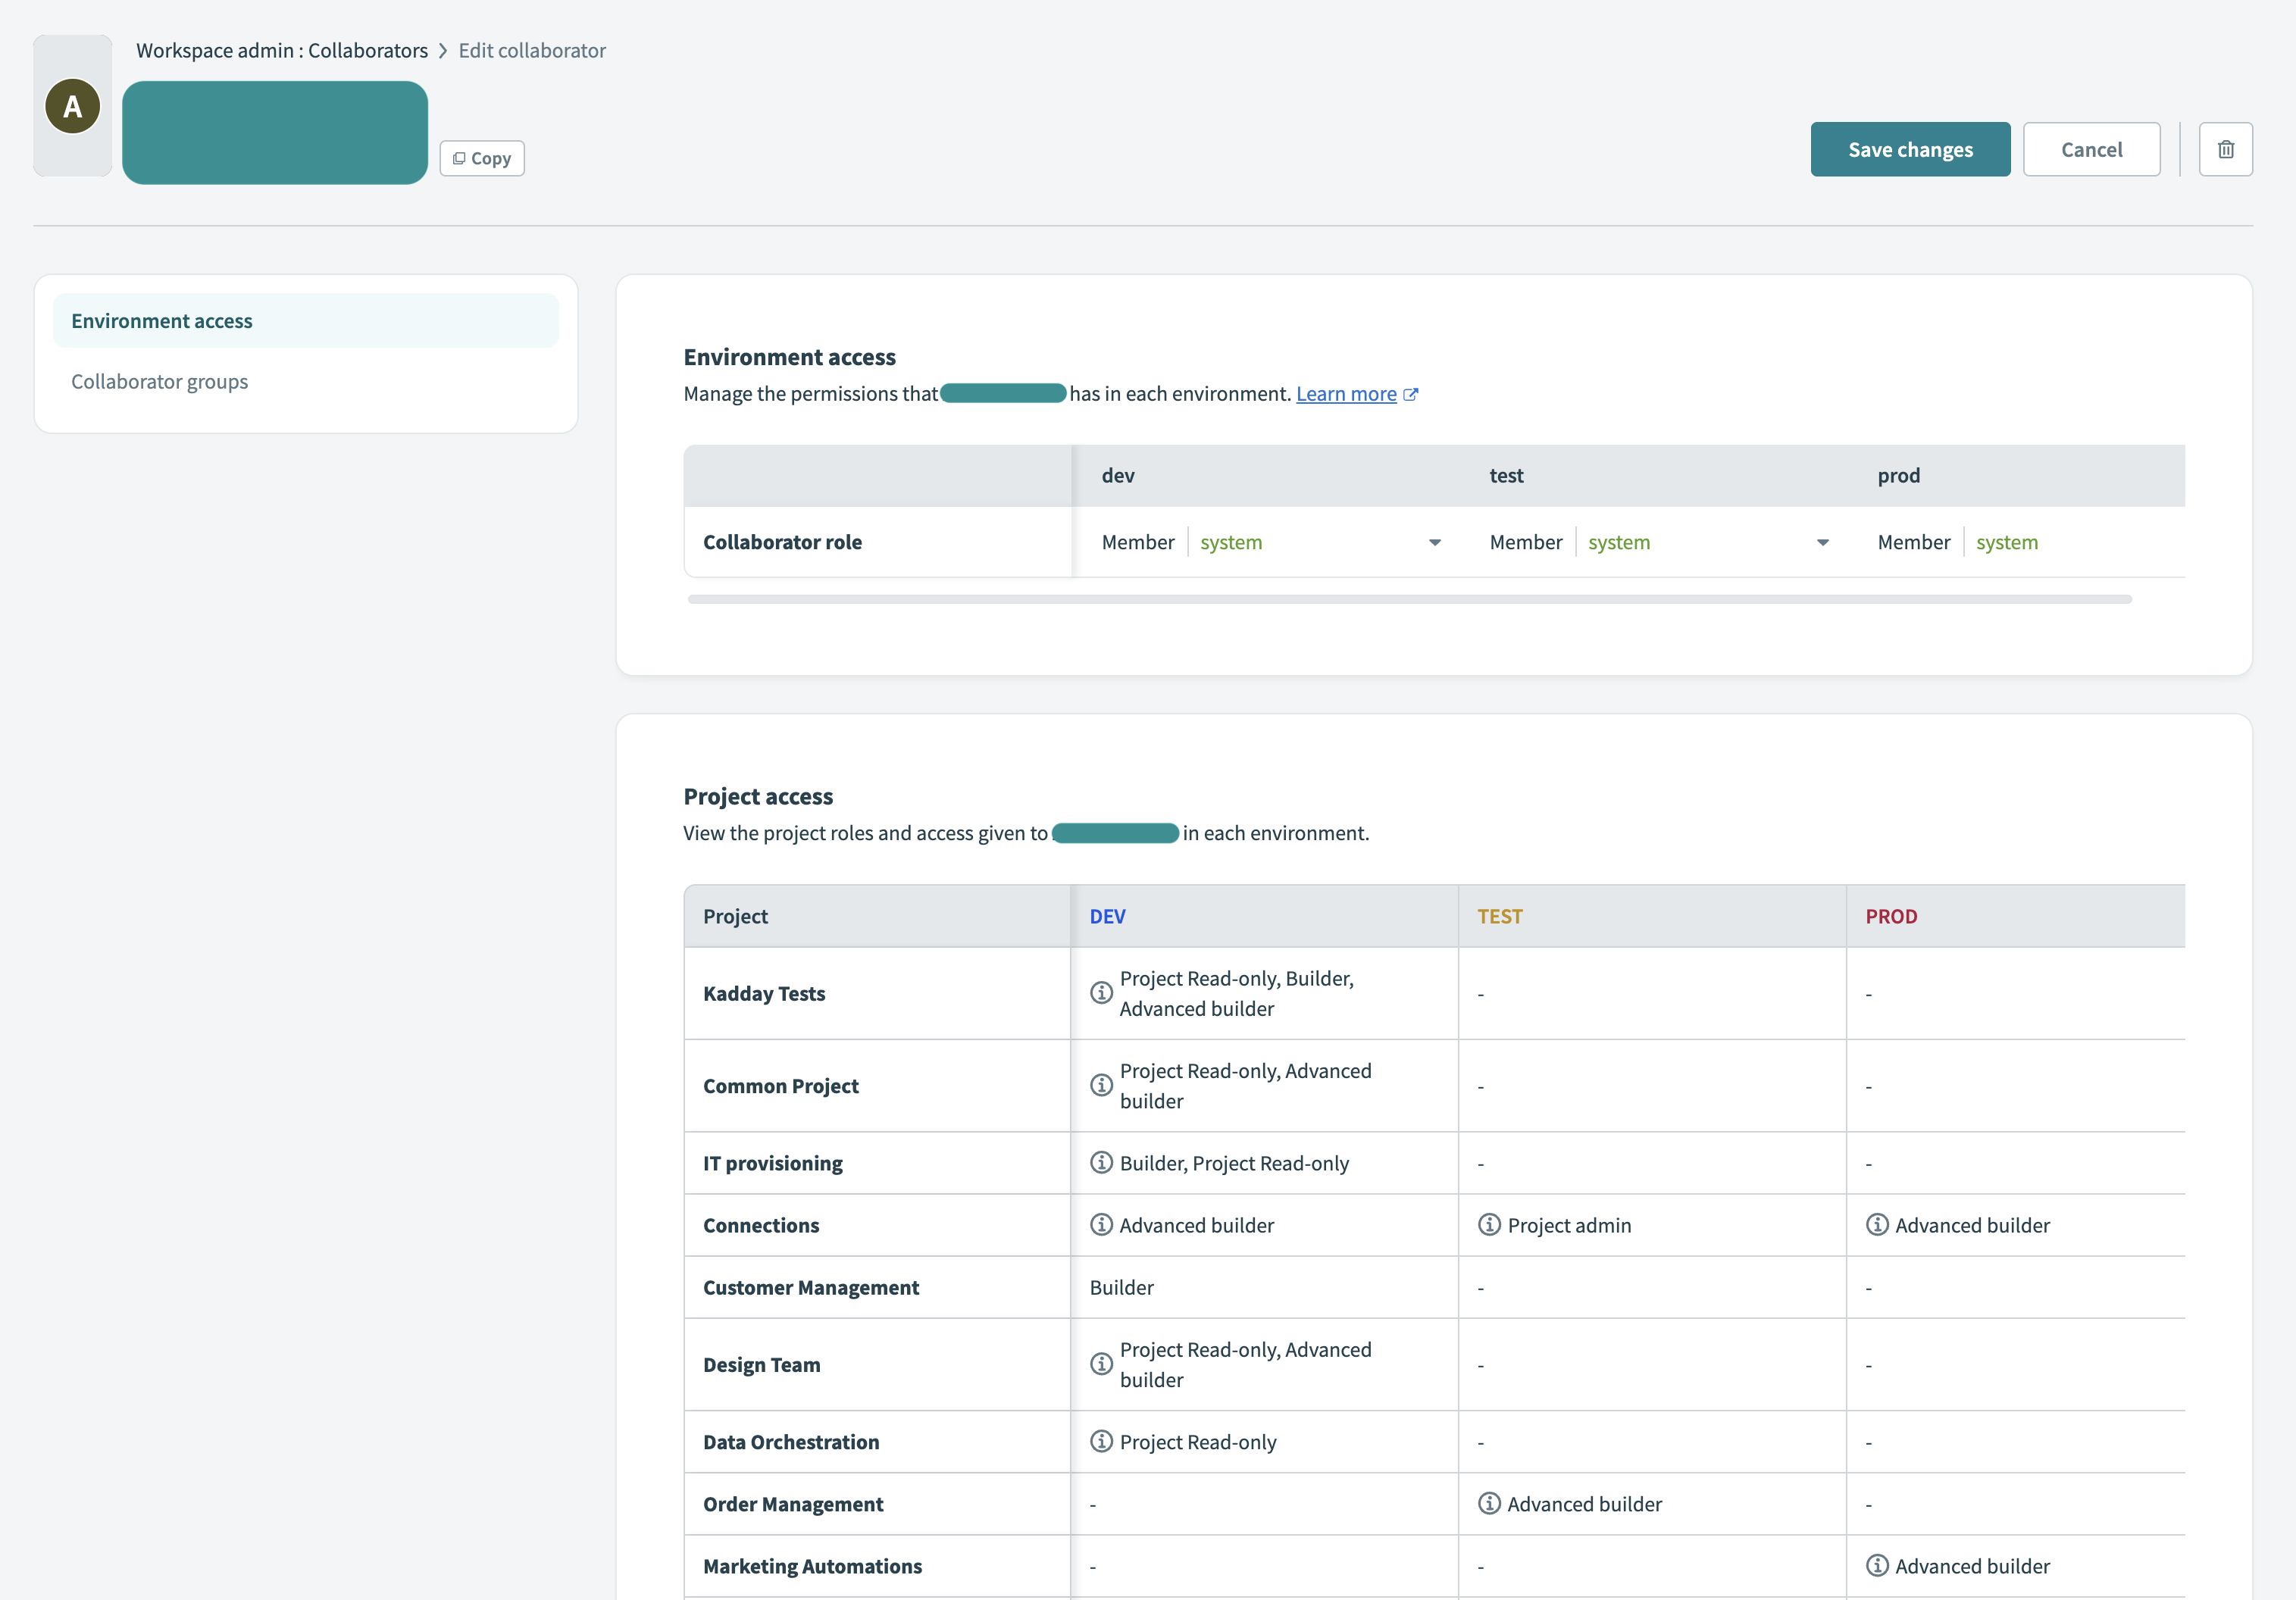Open the system role dropdown for dev environment
The height and width of the screenshot is (1600, 2296).
point(1435,542)
